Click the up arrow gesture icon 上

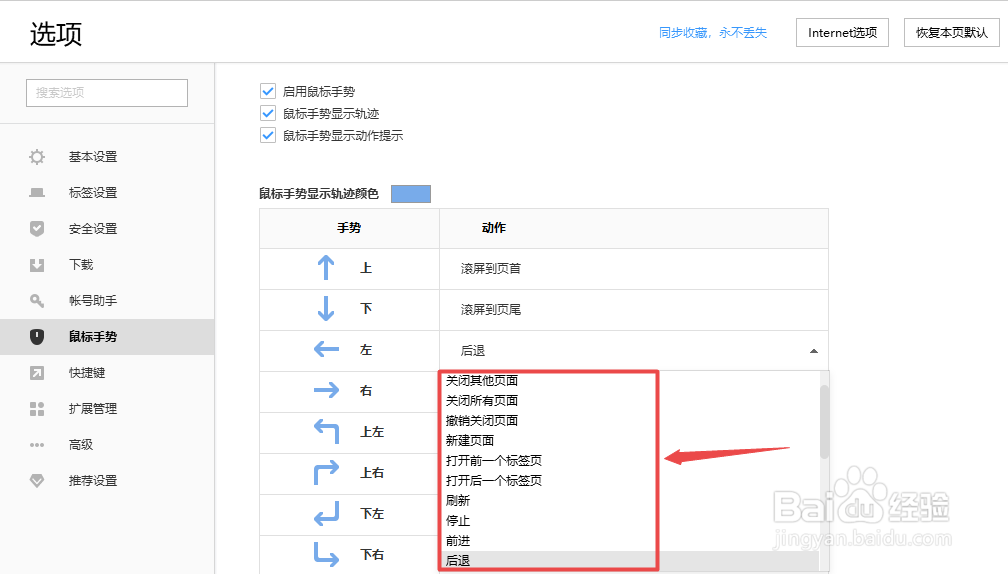[x=326, y=267]
